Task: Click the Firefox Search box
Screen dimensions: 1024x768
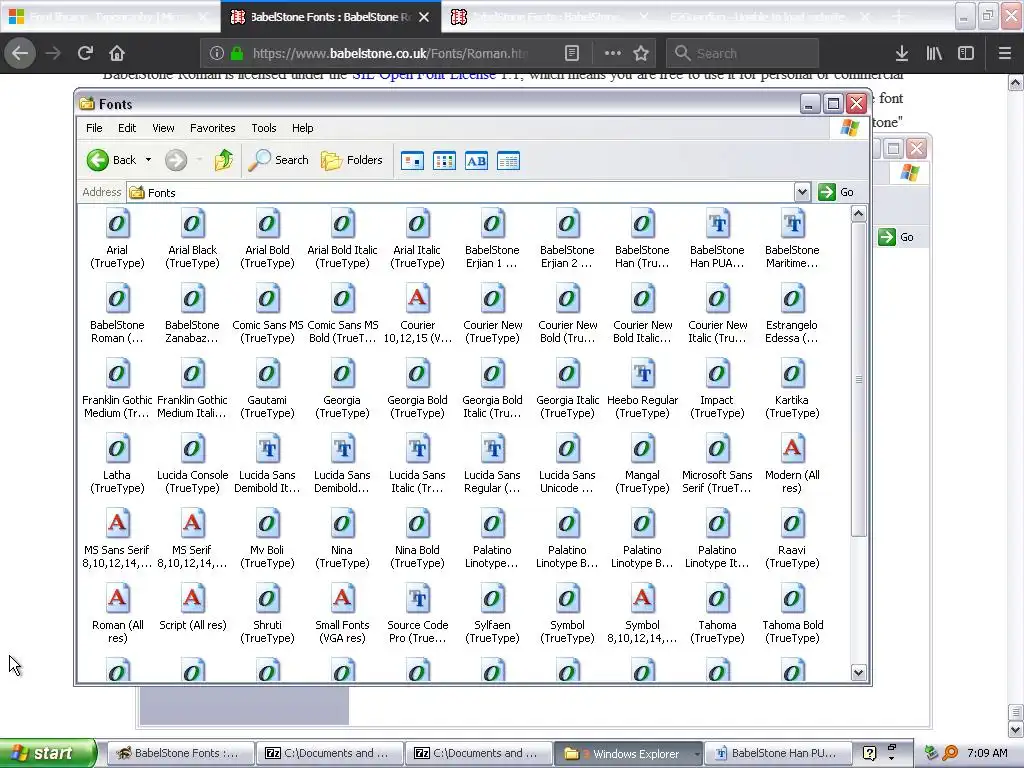Action: 743,53
